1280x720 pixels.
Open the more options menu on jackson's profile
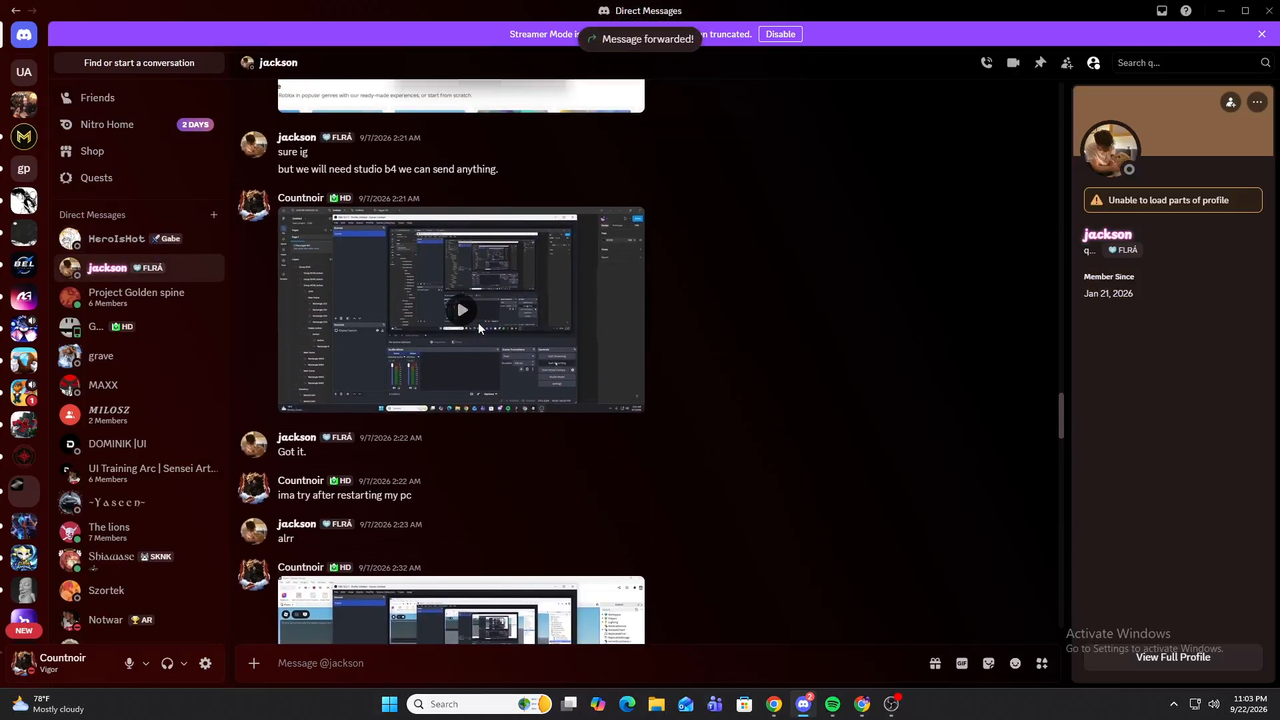point(1257,102)
